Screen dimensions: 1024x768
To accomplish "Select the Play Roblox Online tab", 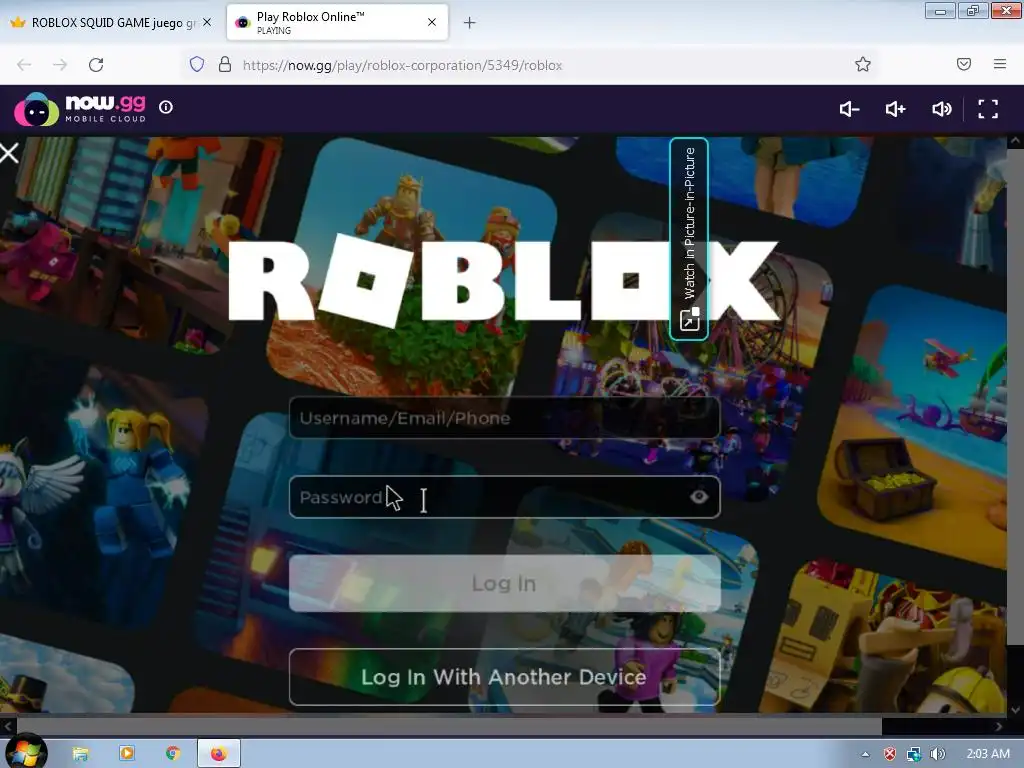I will point(337,22).
